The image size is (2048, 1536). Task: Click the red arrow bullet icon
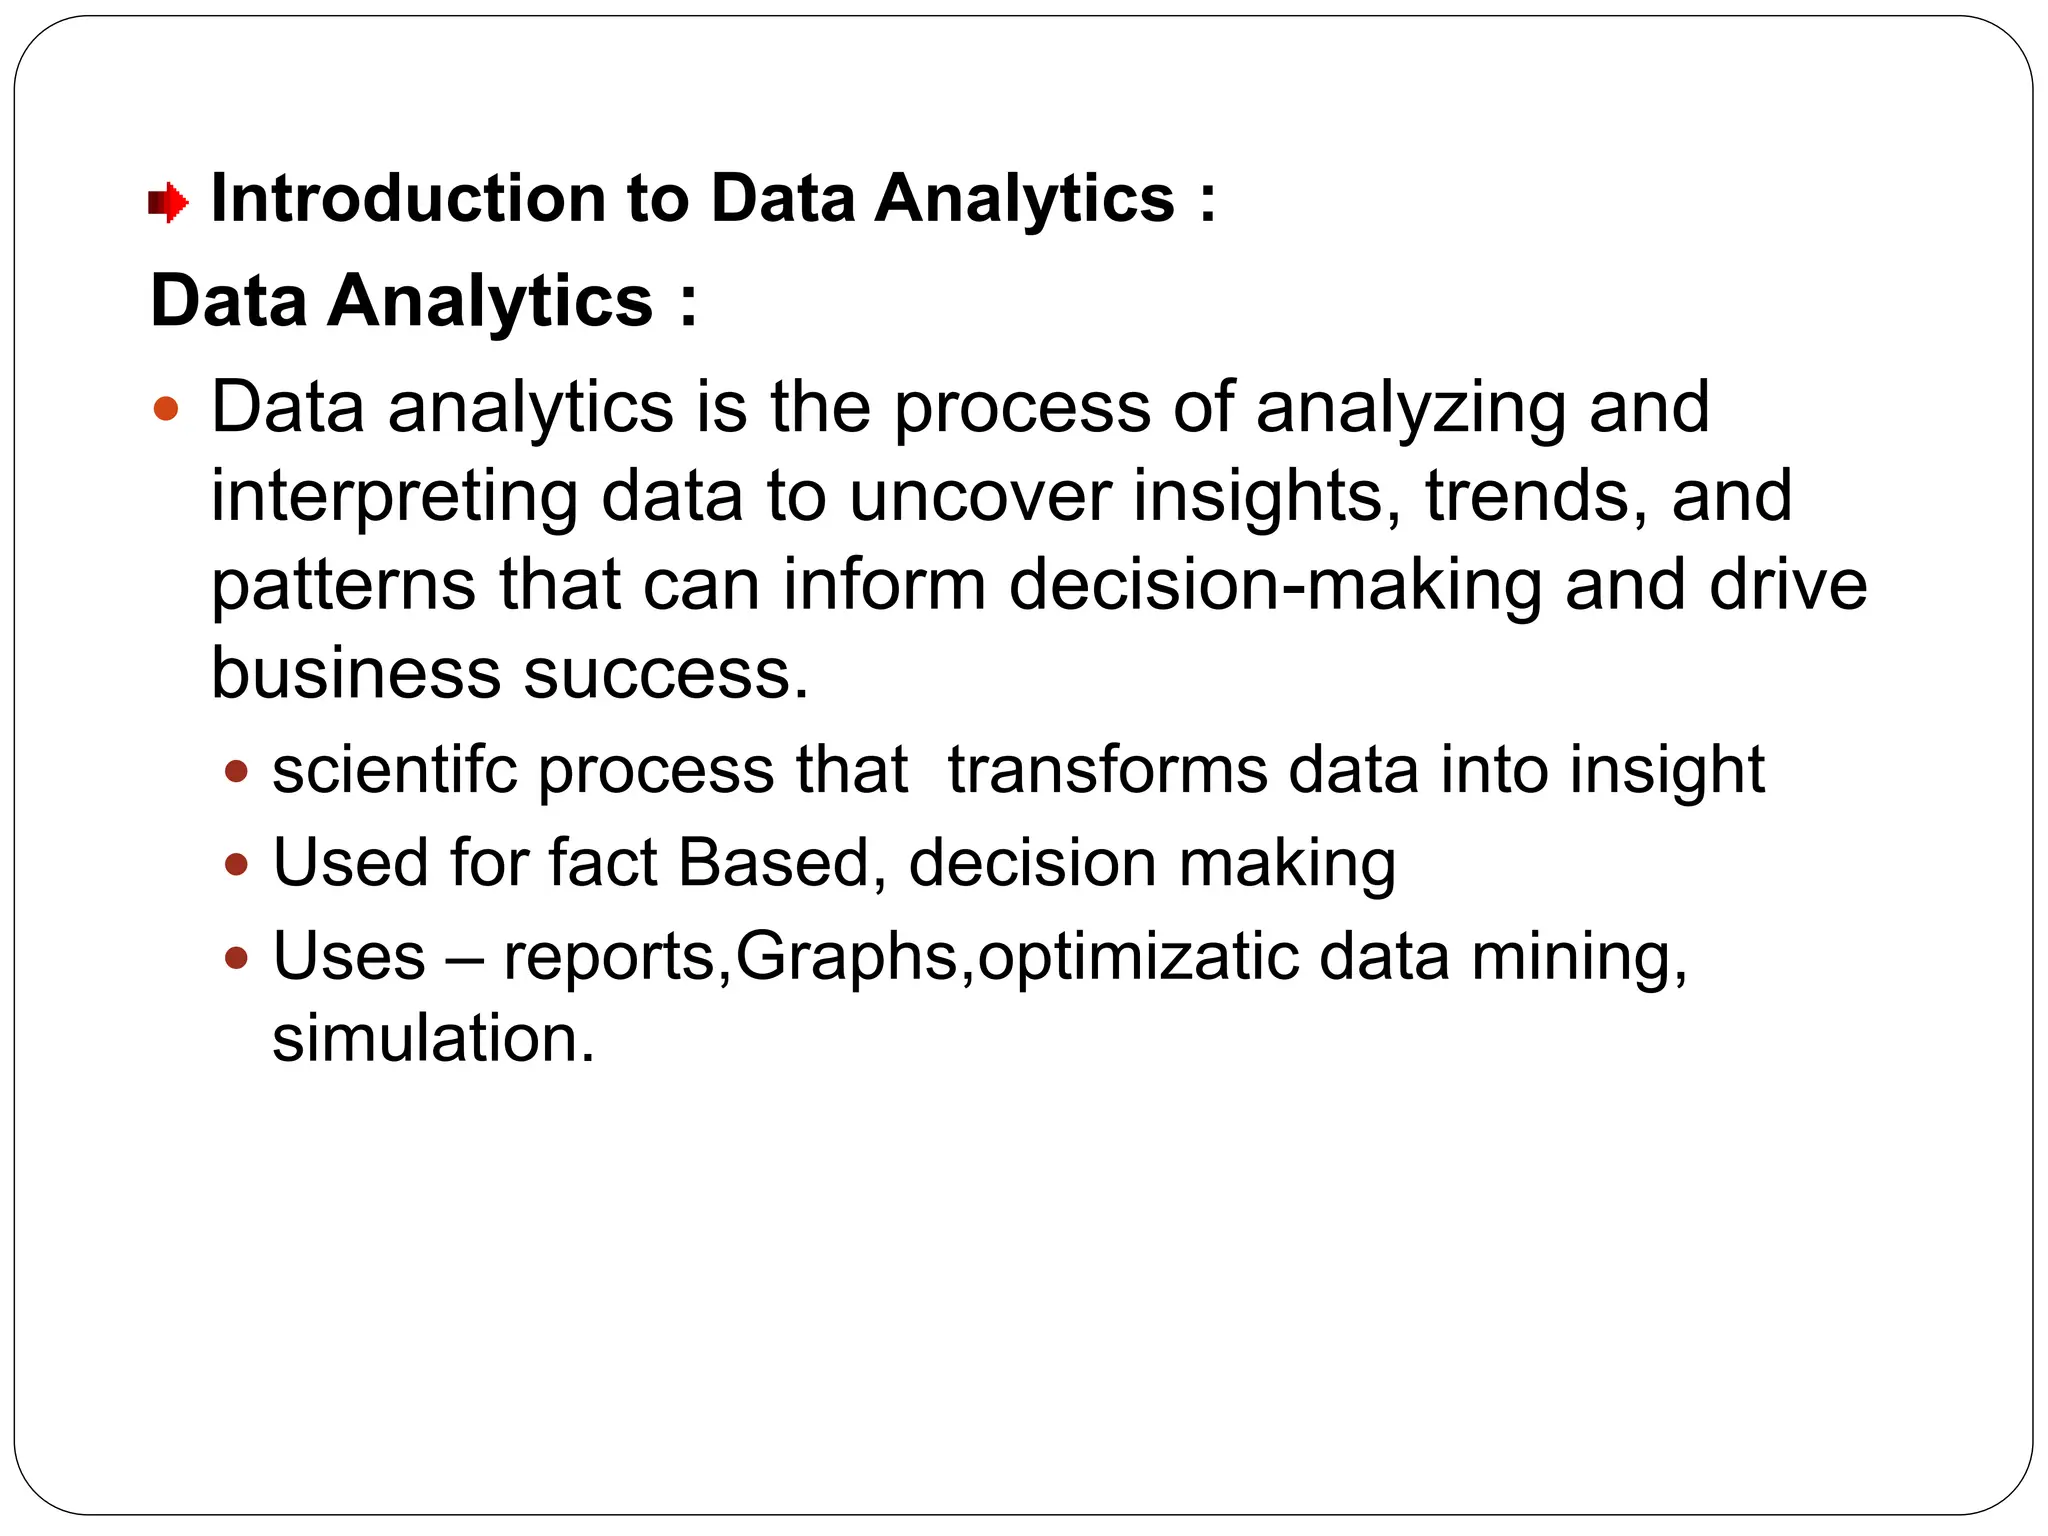pyautogui.click(x=168, y=203)
